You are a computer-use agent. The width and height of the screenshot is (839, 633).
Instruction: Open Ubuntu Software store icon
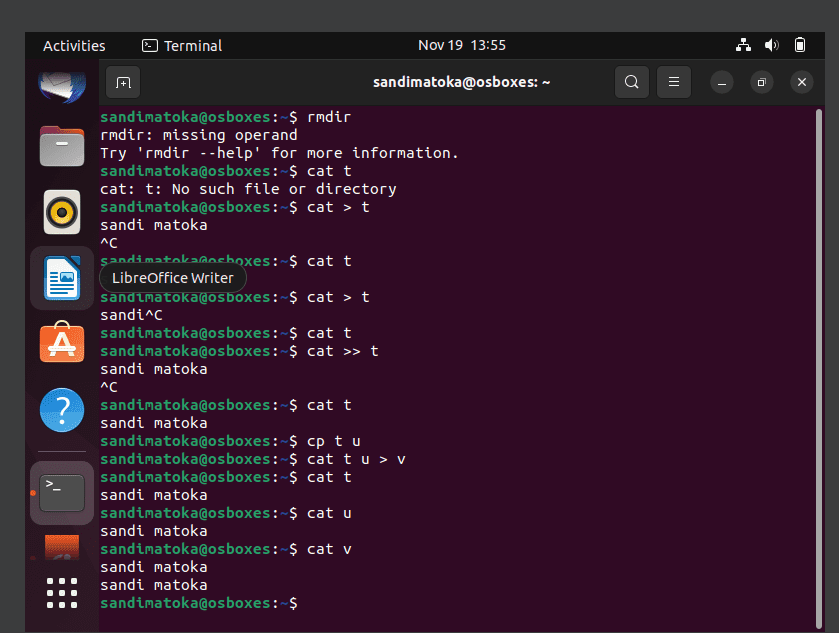pos(62,343)
